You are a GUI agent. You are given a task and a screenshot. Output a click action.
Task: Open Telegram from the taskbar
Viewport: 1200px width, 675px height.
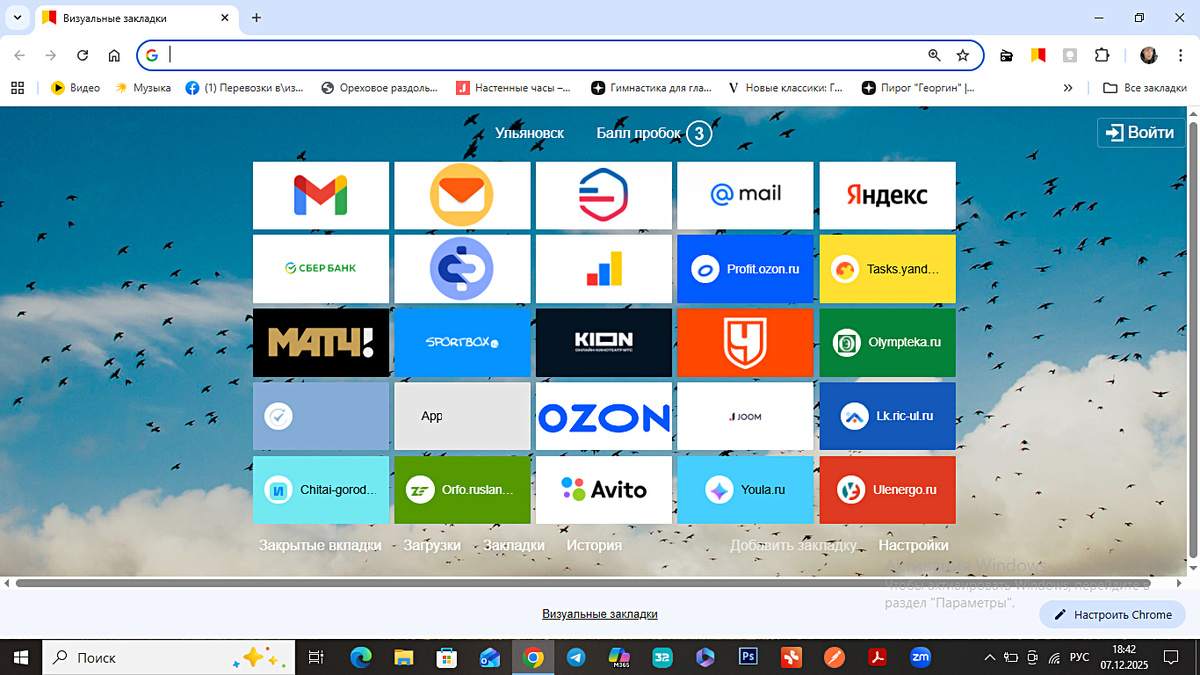click(x=576, y=657)
